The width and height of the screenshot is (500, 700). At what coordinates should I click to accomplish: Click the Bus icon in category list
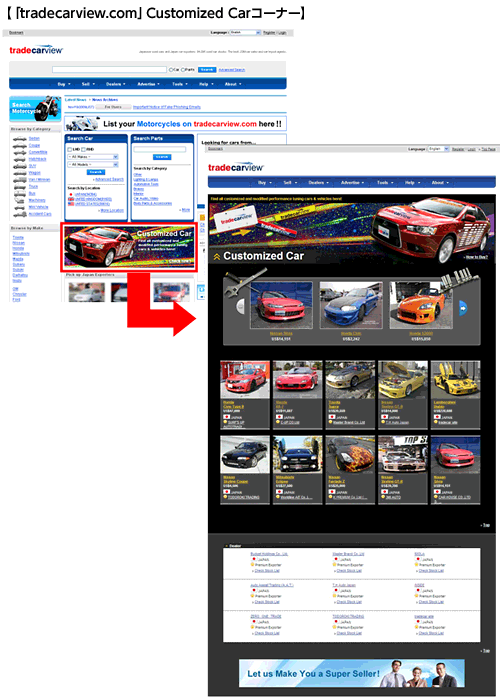[20, 194]
